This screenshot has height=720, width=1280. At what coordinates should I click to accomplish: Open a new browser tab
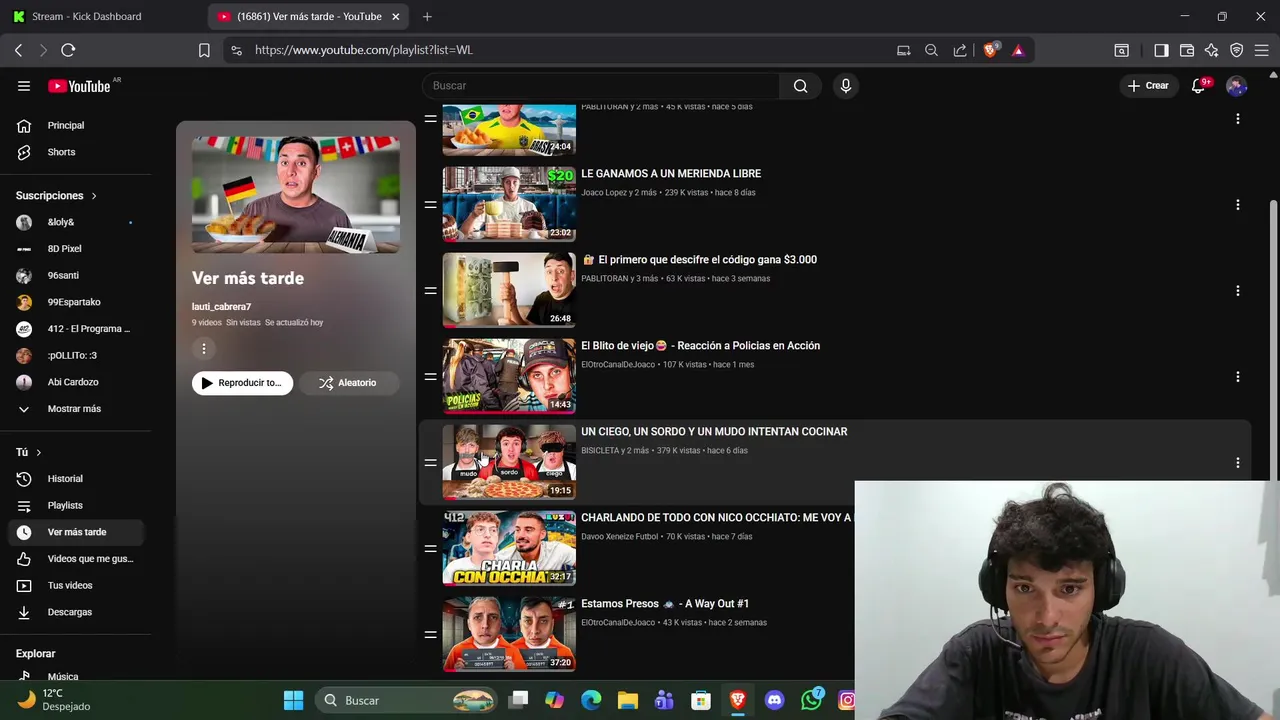tap(427, 17)
